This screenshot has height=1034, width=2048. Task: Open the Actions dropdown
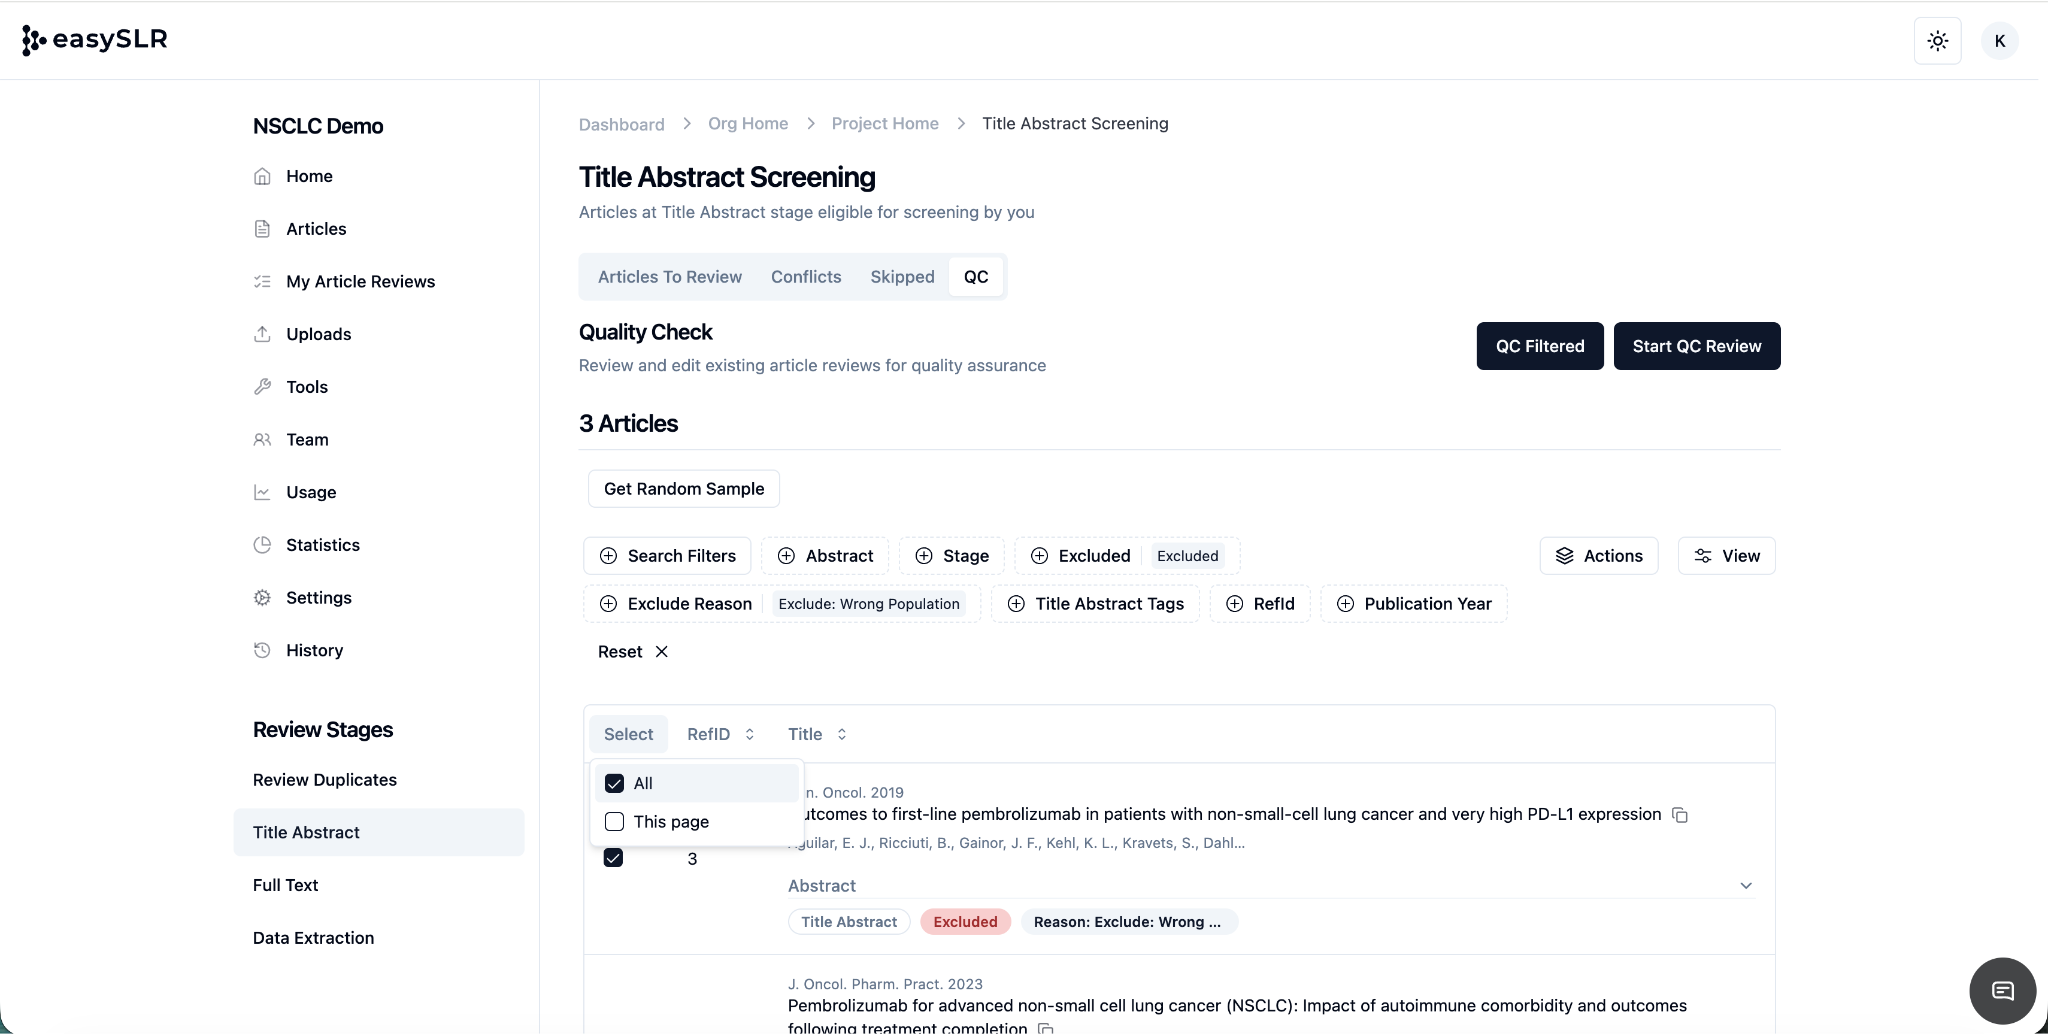tap(1598, 556)
